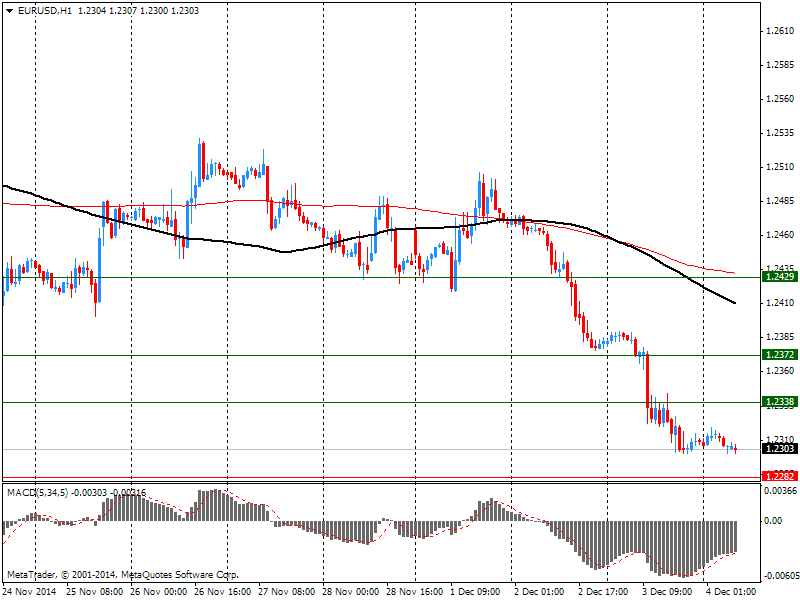Click the green 1.2372 price level label
The image size is (800, 600).
pyautogui.click(x=780, y=355)
